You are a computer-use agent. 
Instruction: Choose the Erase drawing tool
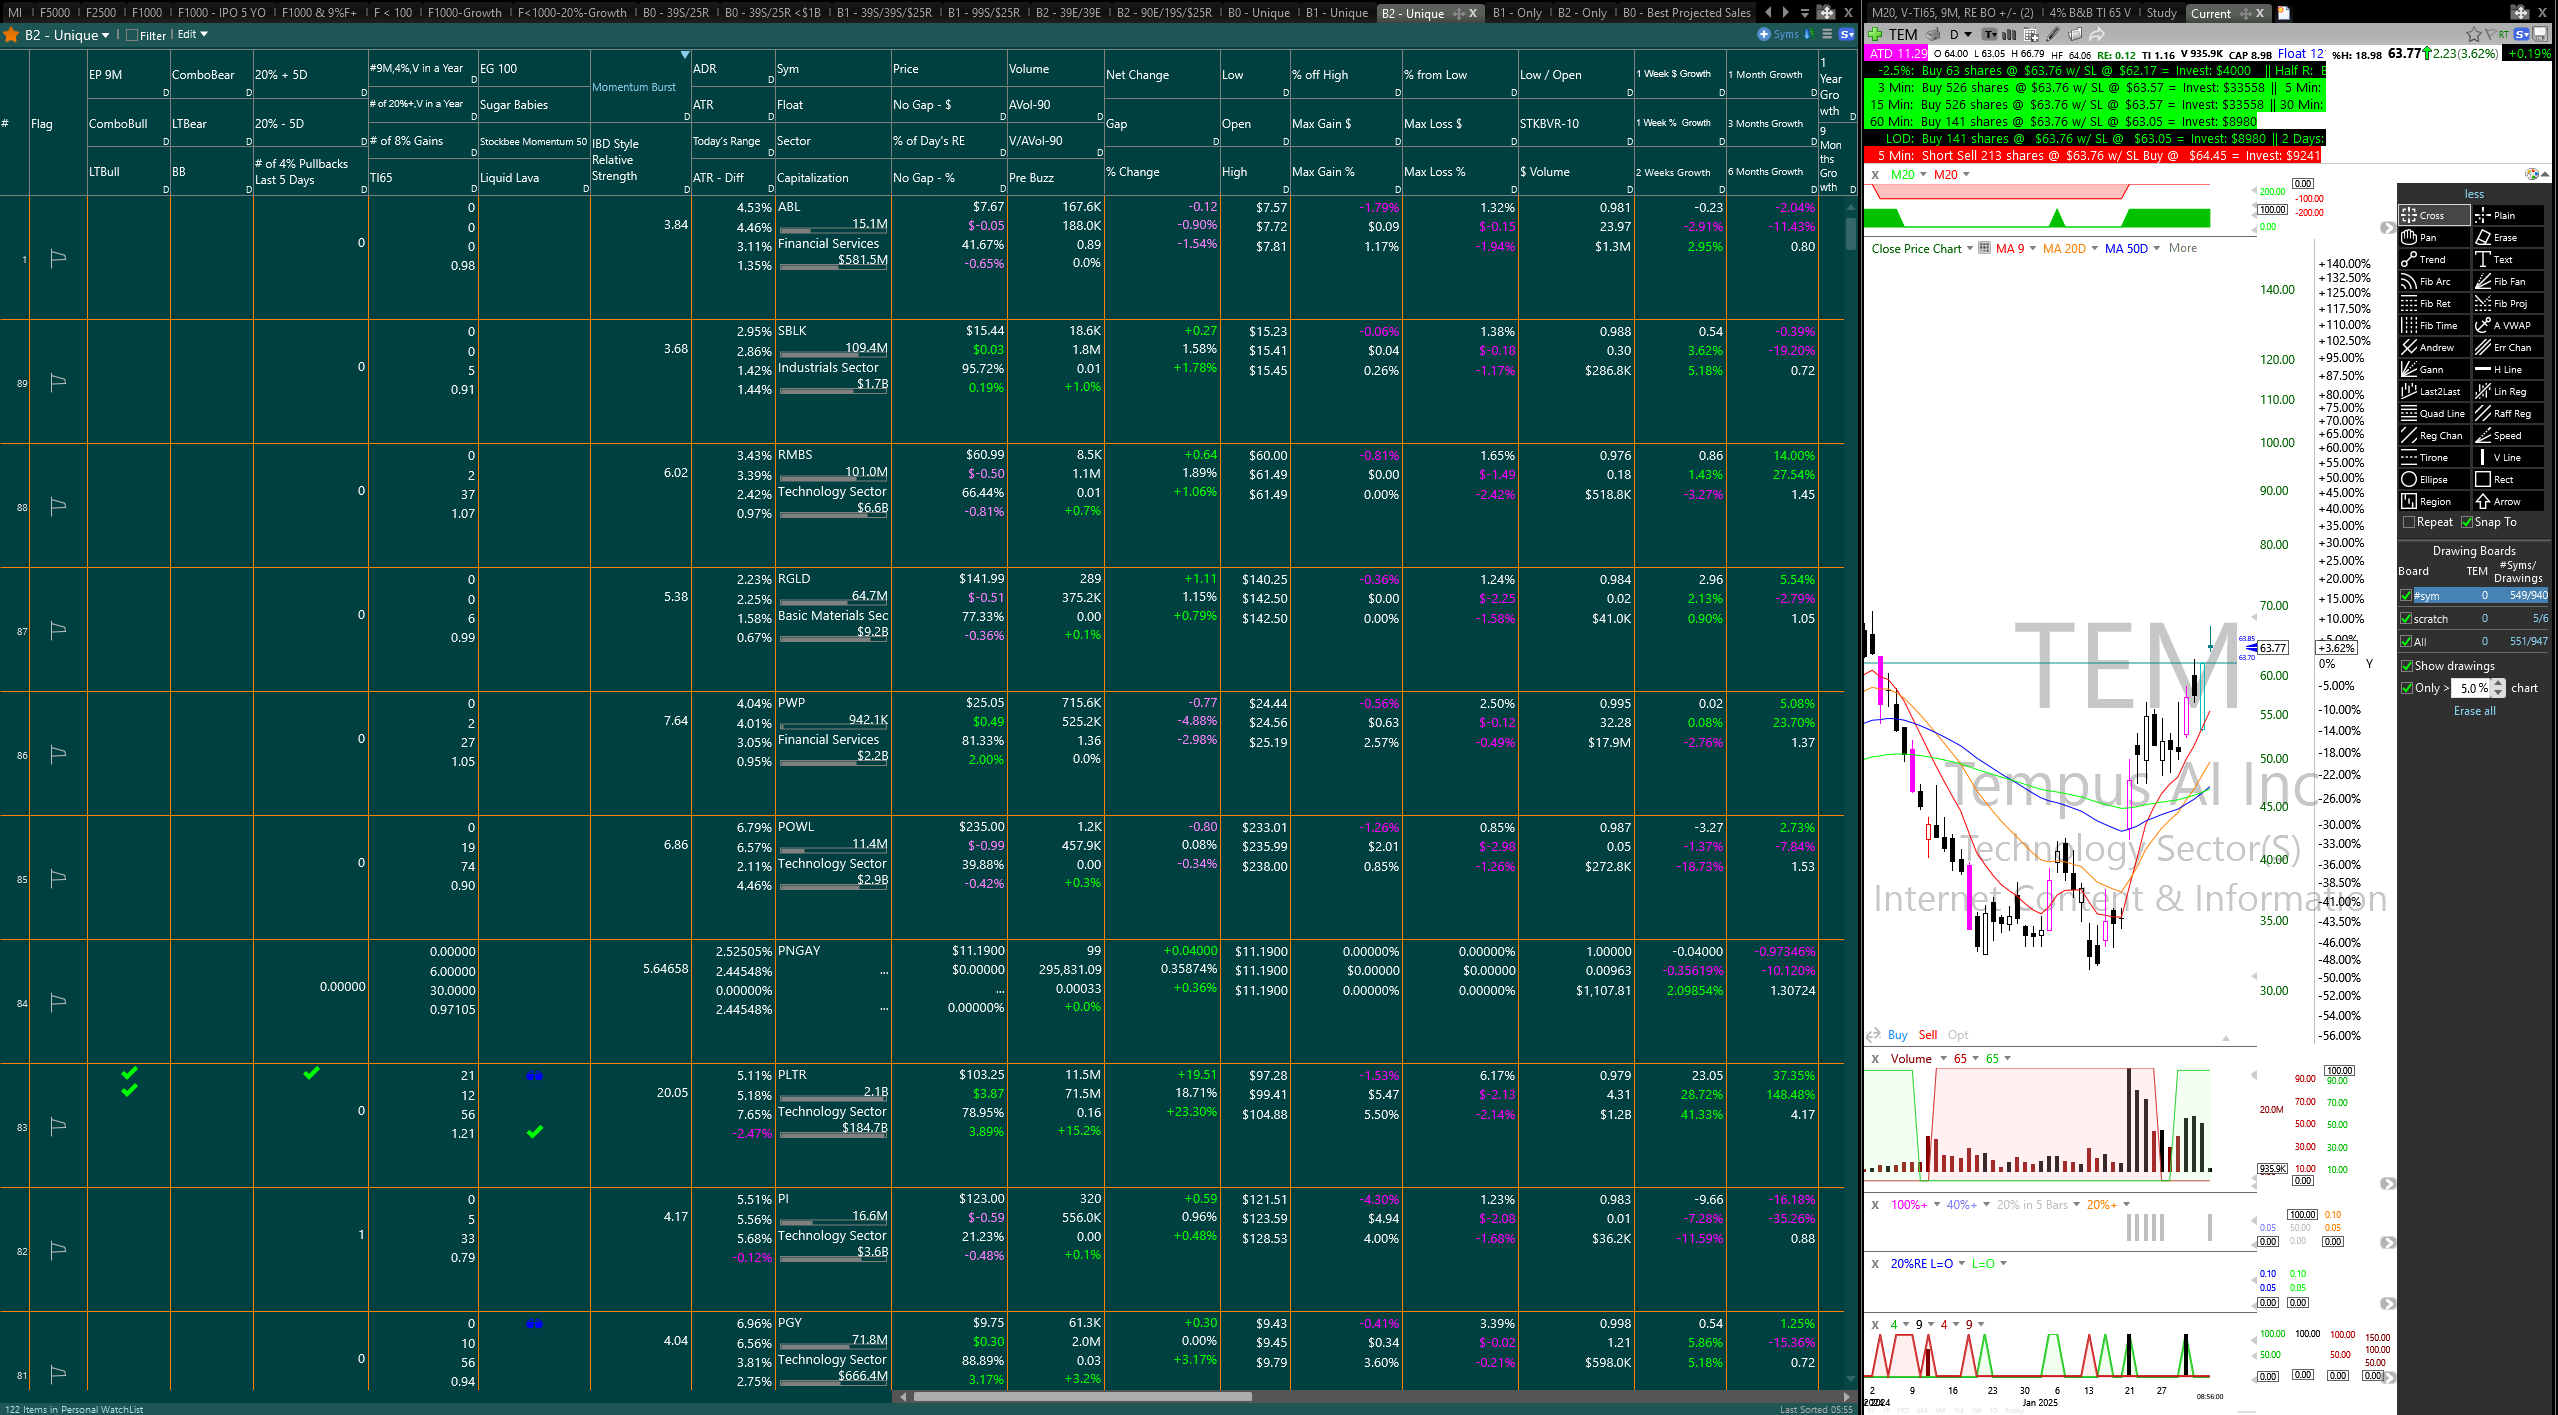[x=2507, y=237]
